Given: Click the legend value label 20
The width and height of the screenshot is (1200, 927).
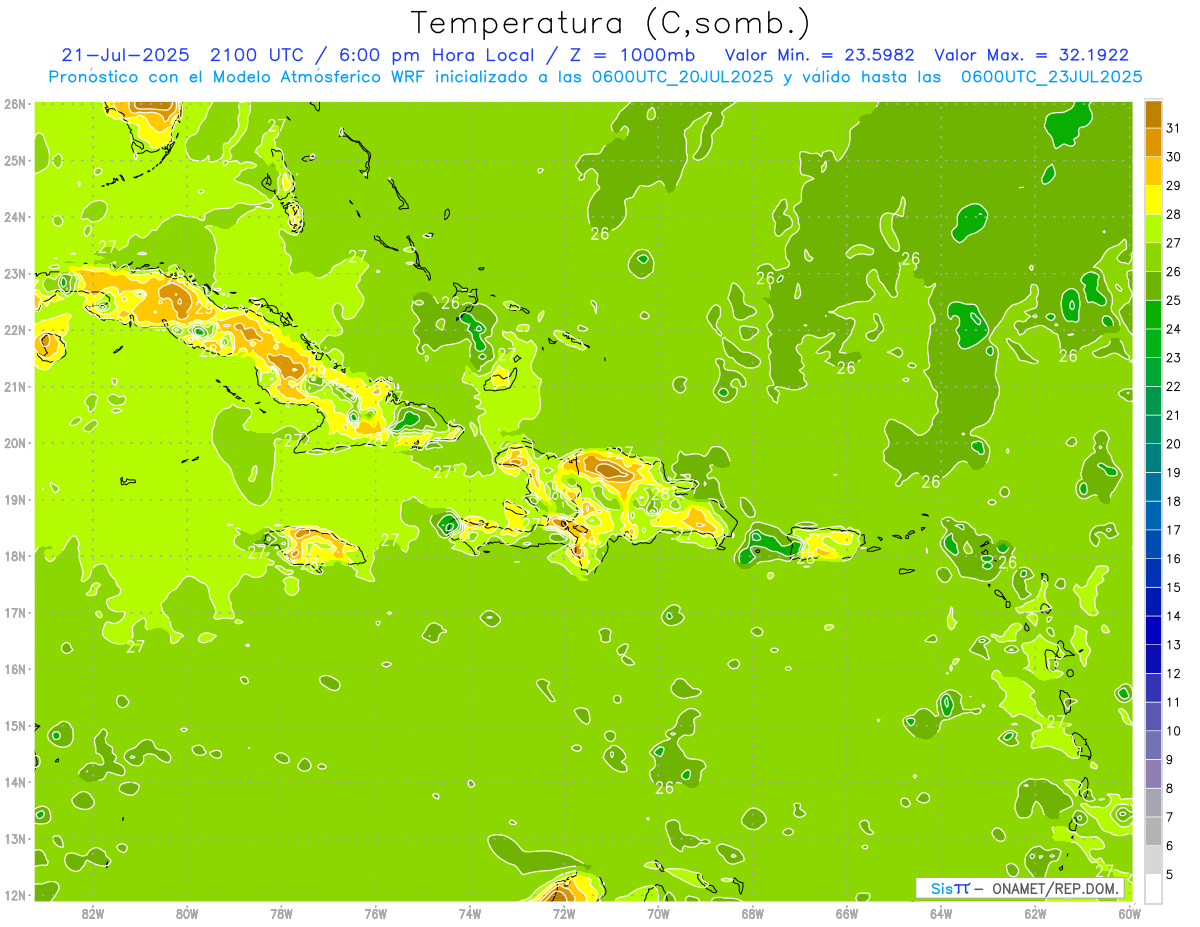Looking at the screenshot, I should tap(1174, 444).
